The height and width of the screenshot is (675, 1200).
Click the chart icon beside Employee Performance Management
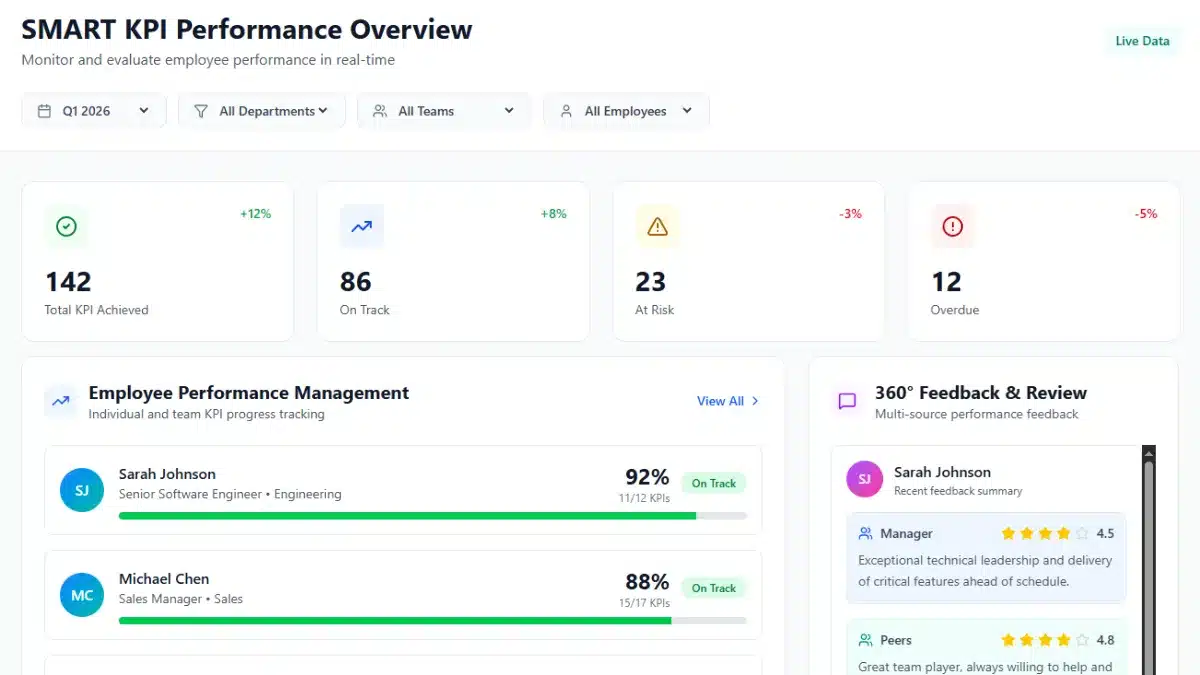point(60,401)
